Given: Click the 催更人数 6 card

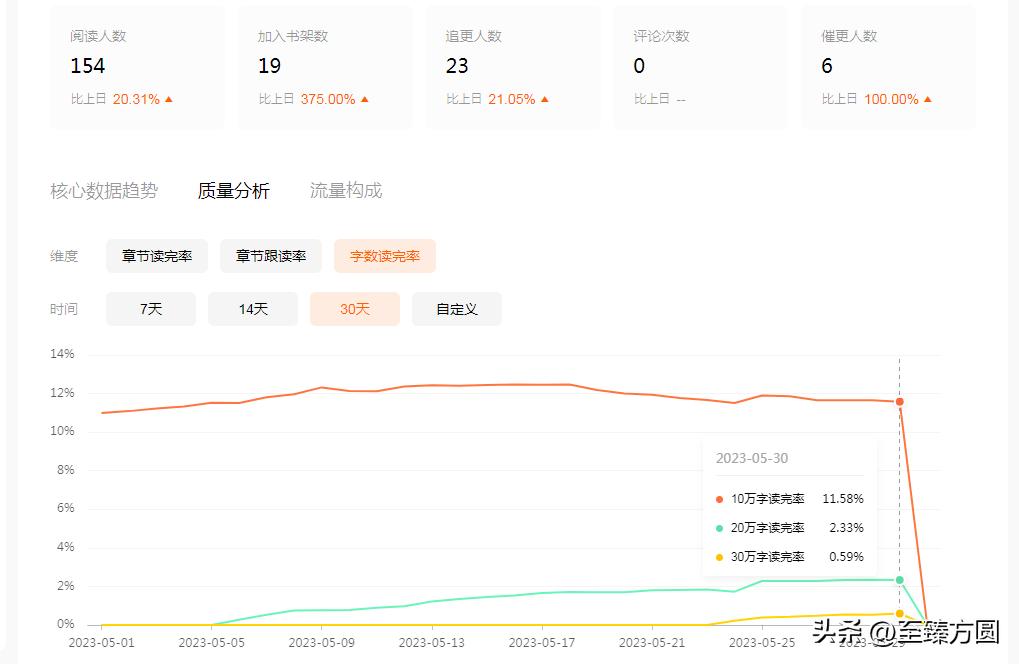Looking at the screenshot, I should click(x=888, y=67).
